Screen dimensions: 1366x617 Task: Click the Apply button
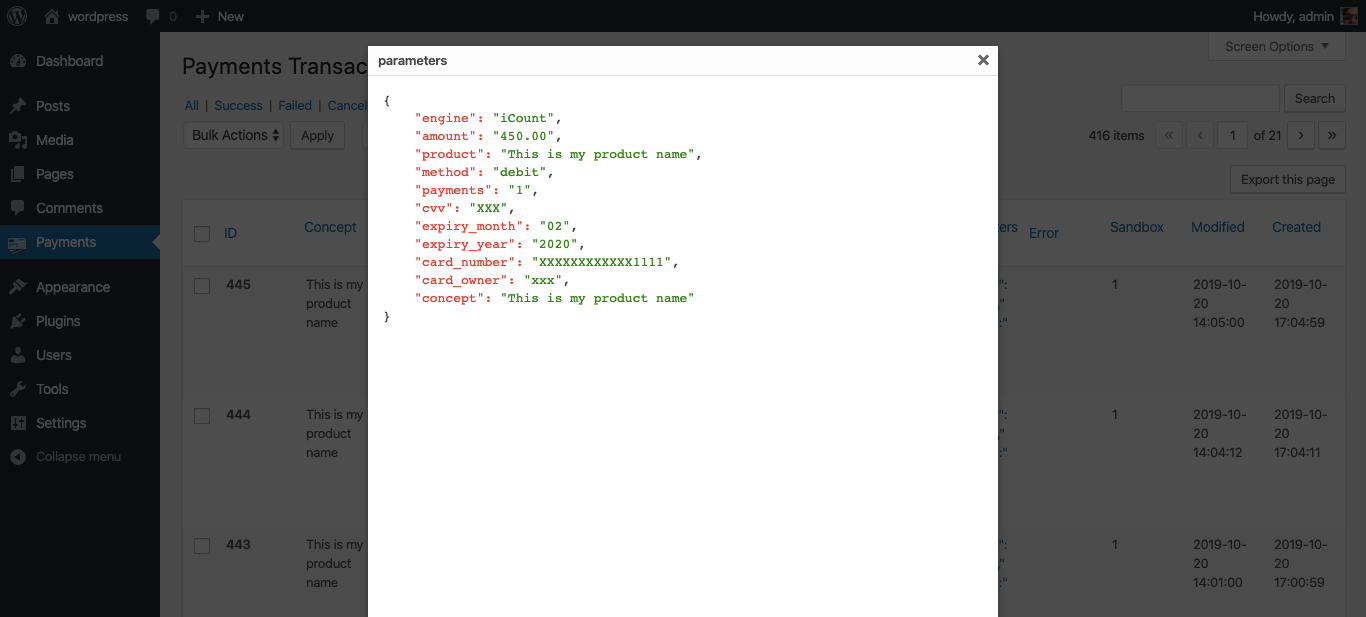(x=317, y=135)
